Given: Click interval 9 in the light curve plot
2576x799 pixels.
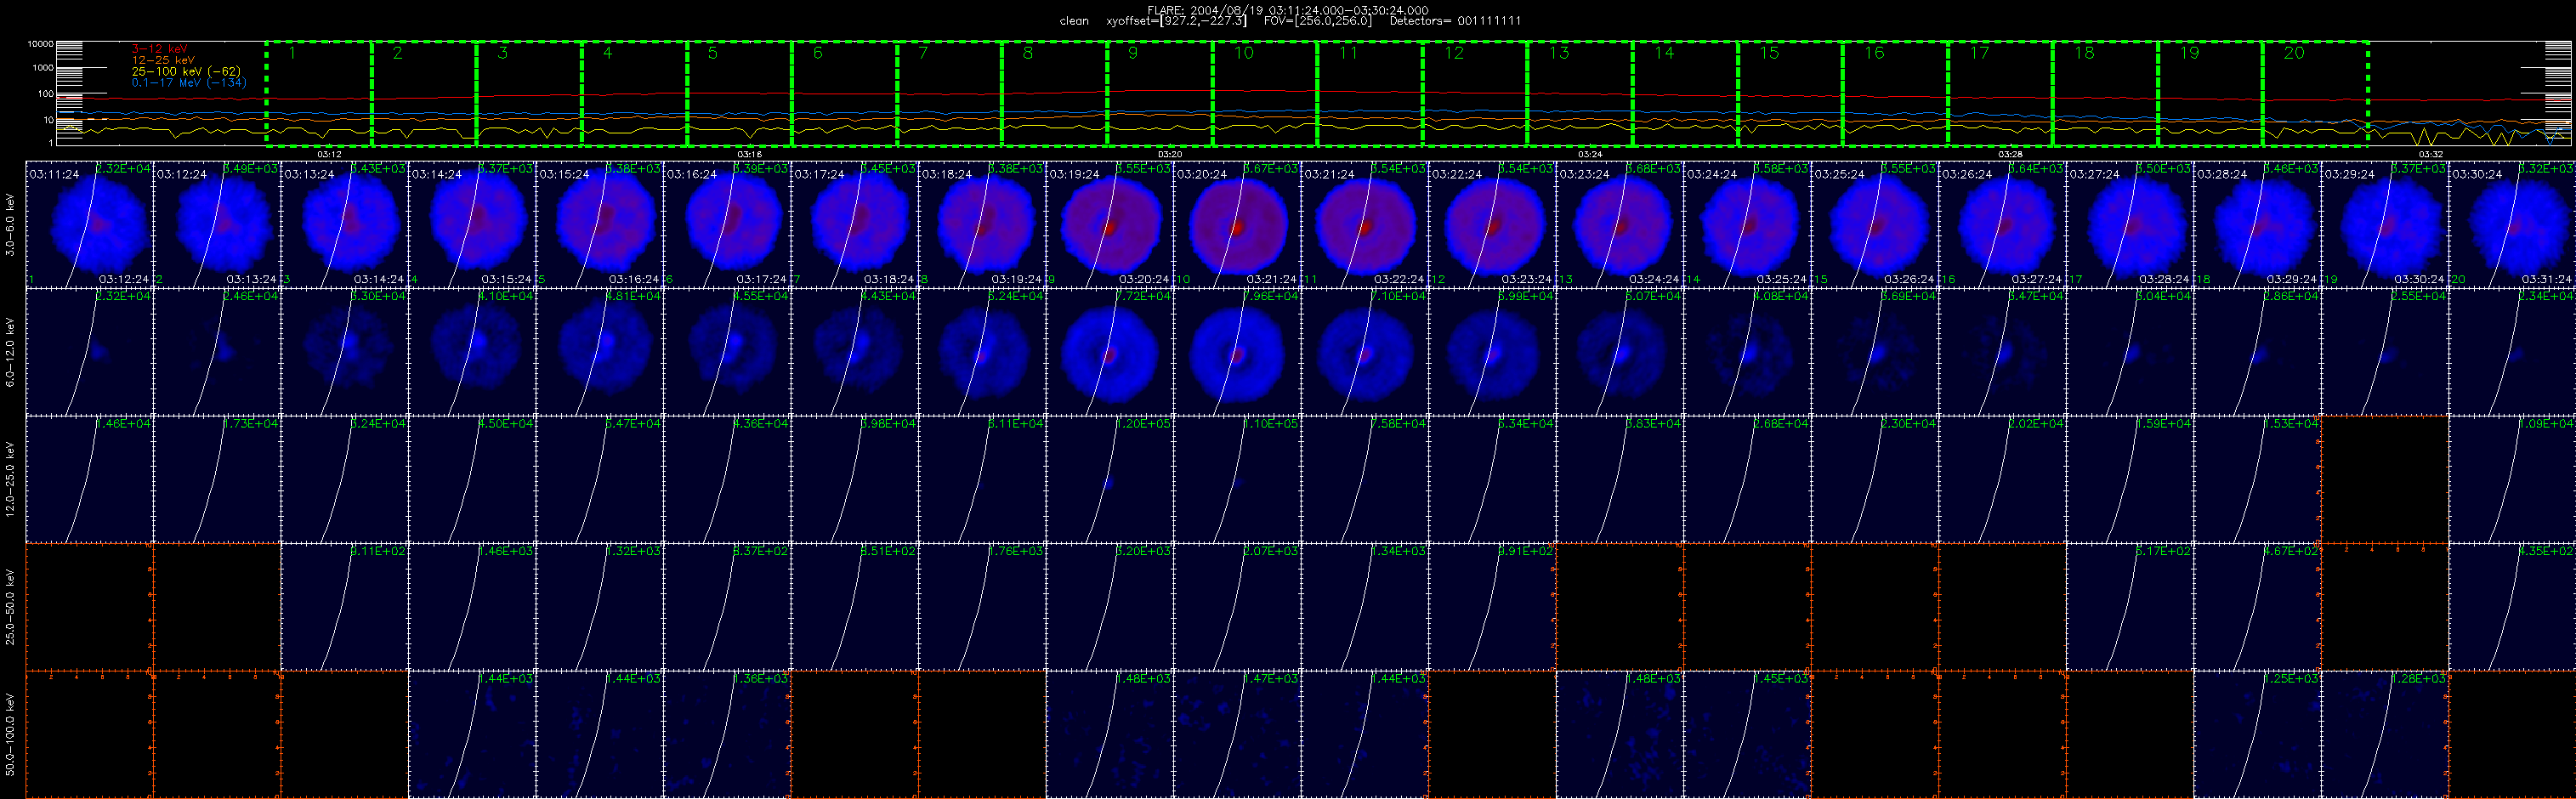Looking at the screenshot, I should (1159, 94).
